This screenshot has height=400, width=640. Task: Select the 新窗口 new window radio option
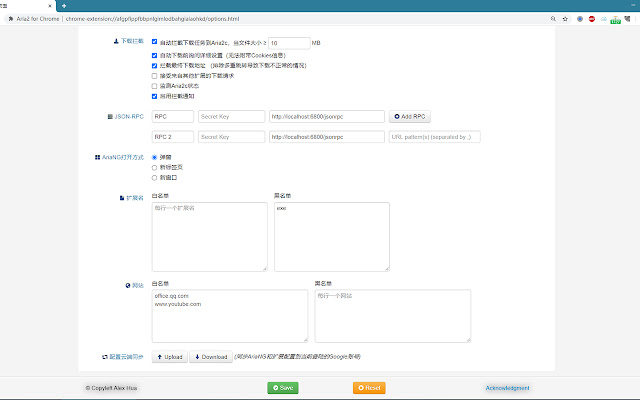point(154,178)
